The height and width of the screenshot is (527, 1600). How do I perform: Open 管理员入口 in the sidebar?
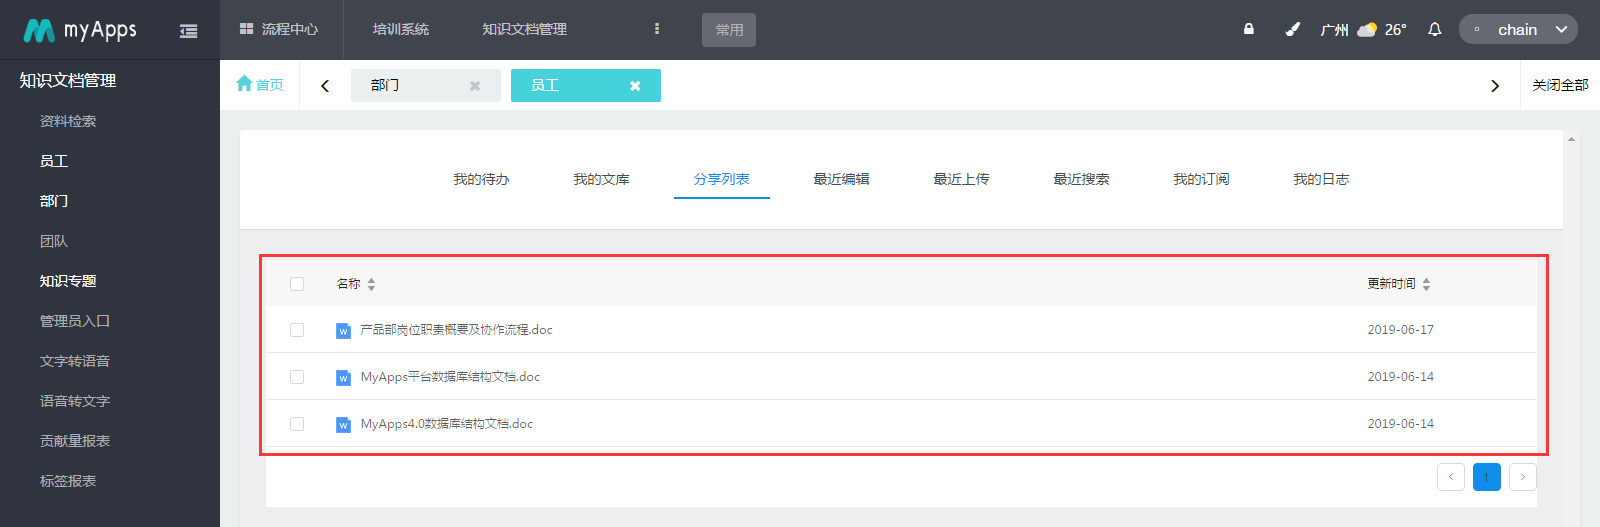(75, 321)
